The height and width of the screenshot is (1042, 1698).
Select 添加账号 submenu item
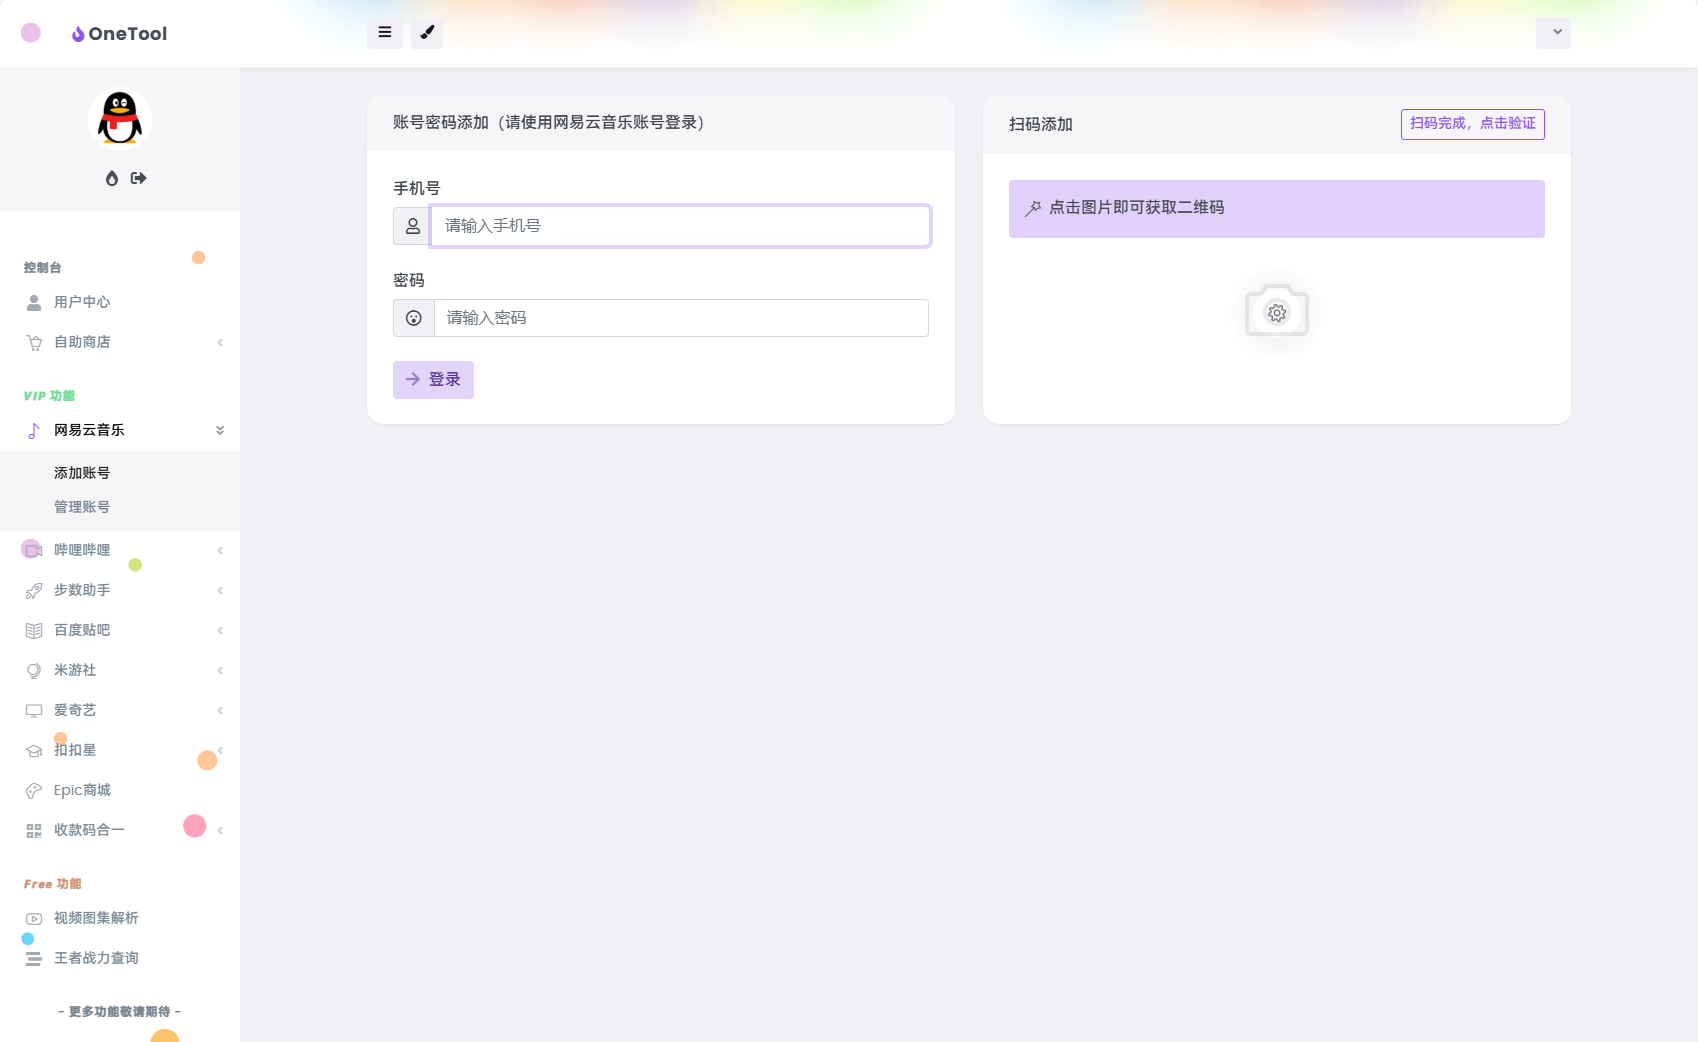click(x=82, y=473)
